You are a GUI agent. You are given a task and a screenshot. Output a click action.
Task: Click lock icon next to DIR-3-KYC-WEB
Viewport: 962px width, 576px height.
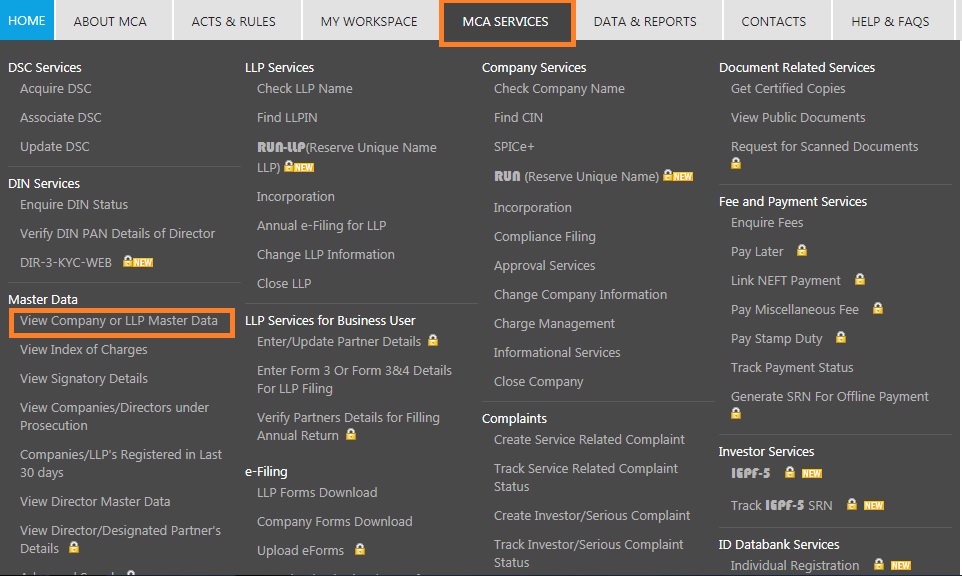[128, 261]
